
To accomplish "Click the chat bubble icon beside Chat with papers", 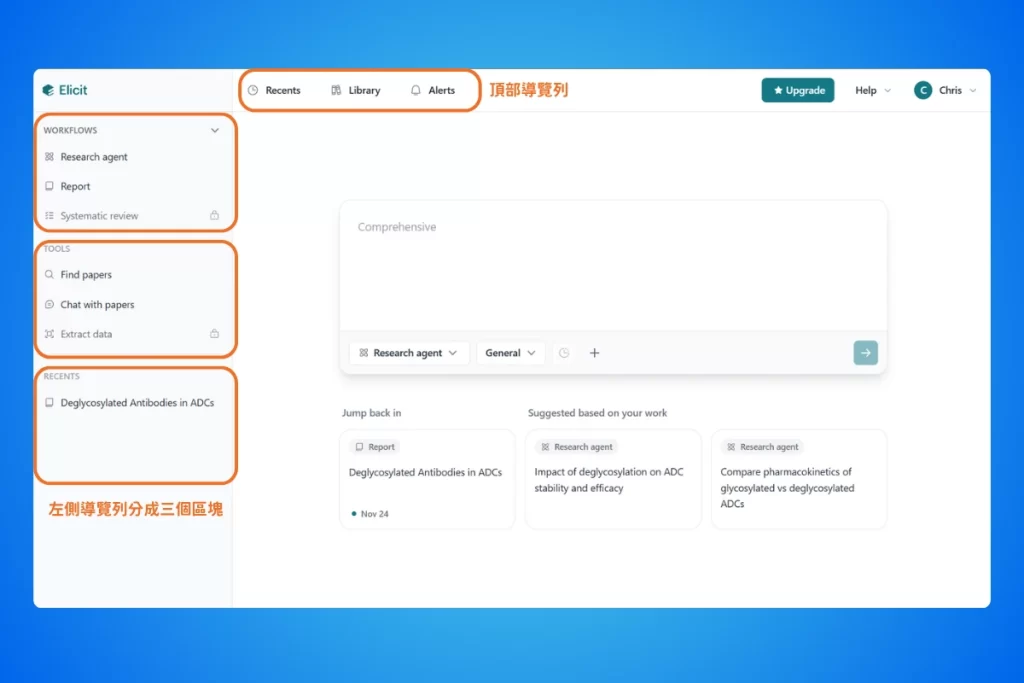I will point(50,304).
